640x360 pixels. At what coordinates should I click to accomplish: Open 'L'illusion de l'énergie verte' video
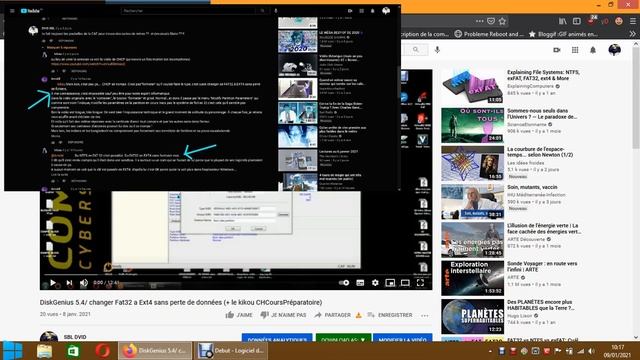(472, 240)
